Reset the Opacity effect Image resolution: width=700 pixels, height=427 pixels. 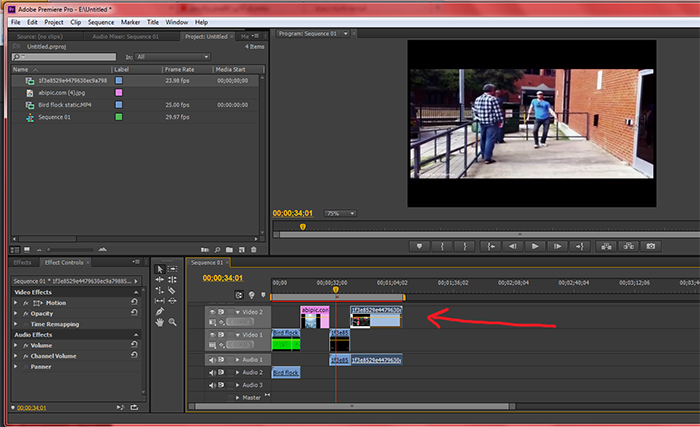tap(134, 313)
